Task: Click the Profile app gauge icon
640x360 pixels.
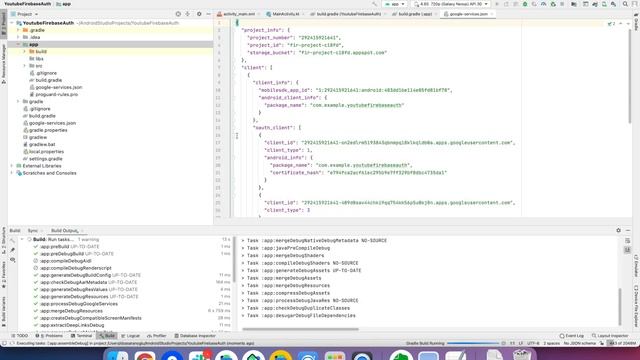Action: [544, 4]
